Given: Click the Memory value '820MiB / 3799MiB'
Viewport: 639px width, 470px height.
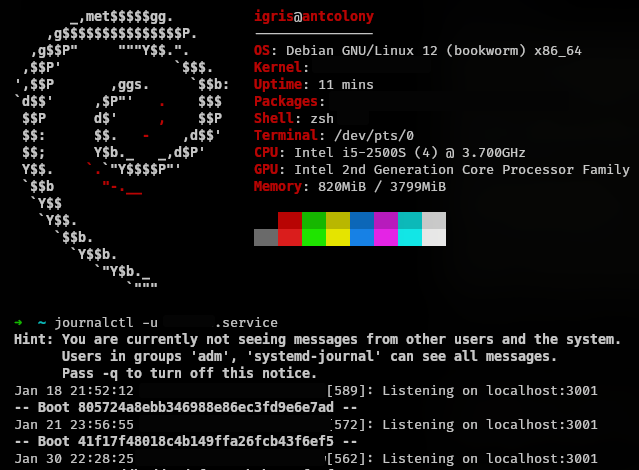Looking at the screenshot, I should pyautogui.click(x=382, y=186).
